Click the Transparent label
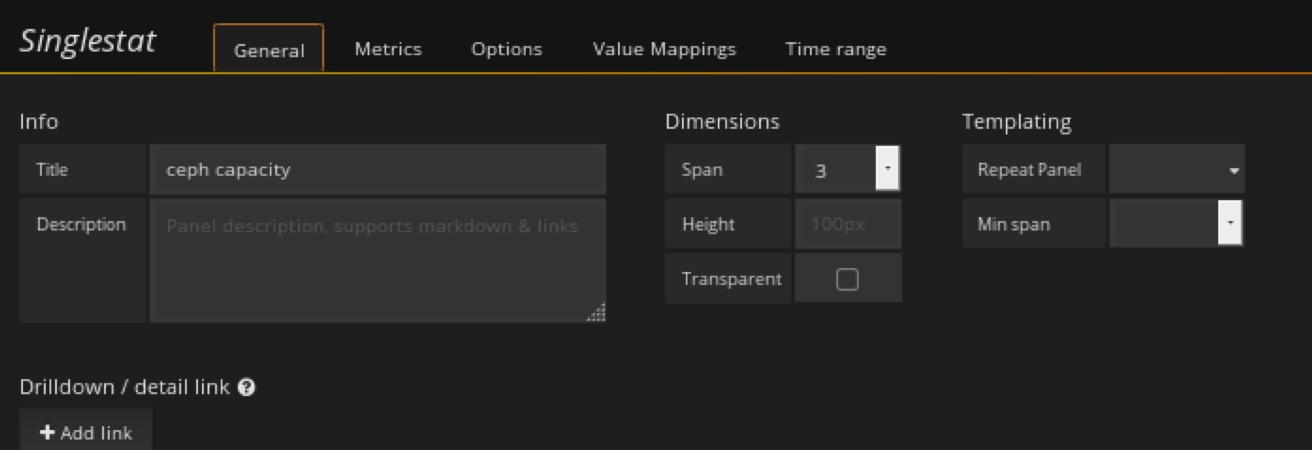The height and width of the screenshot is (450, 1312). (731, 279)
